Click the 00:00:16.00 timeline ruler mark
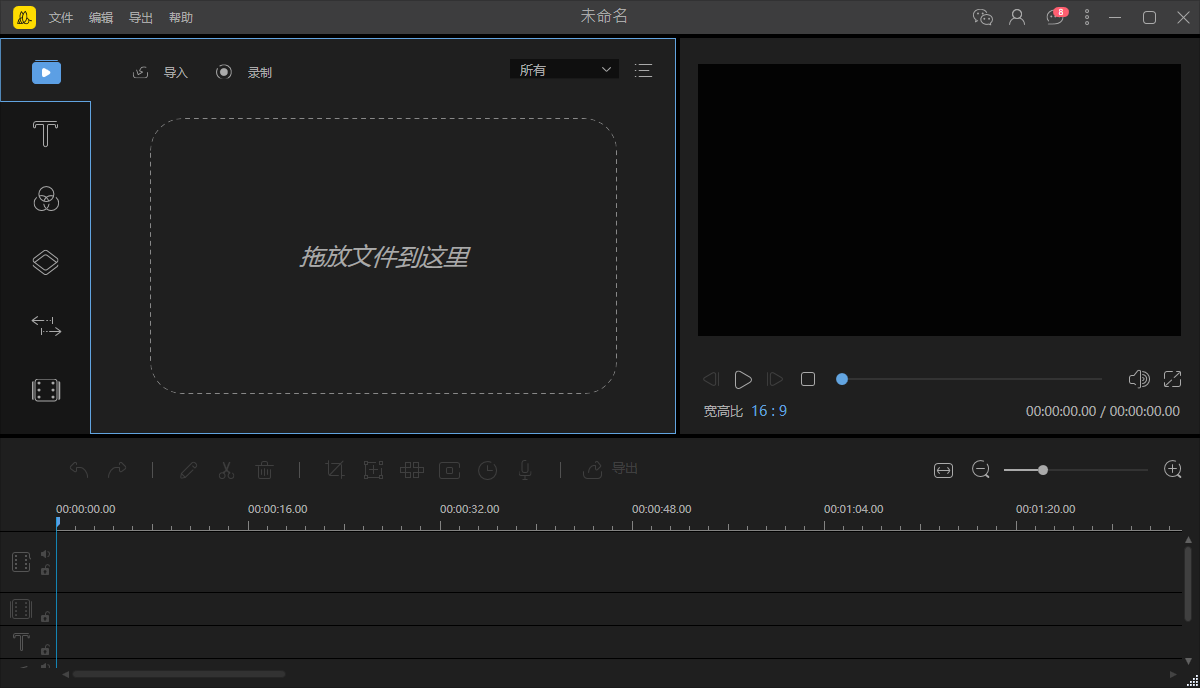Viewport: 1200px width, 688px height. pyautogui.click(x=278, y=509)
